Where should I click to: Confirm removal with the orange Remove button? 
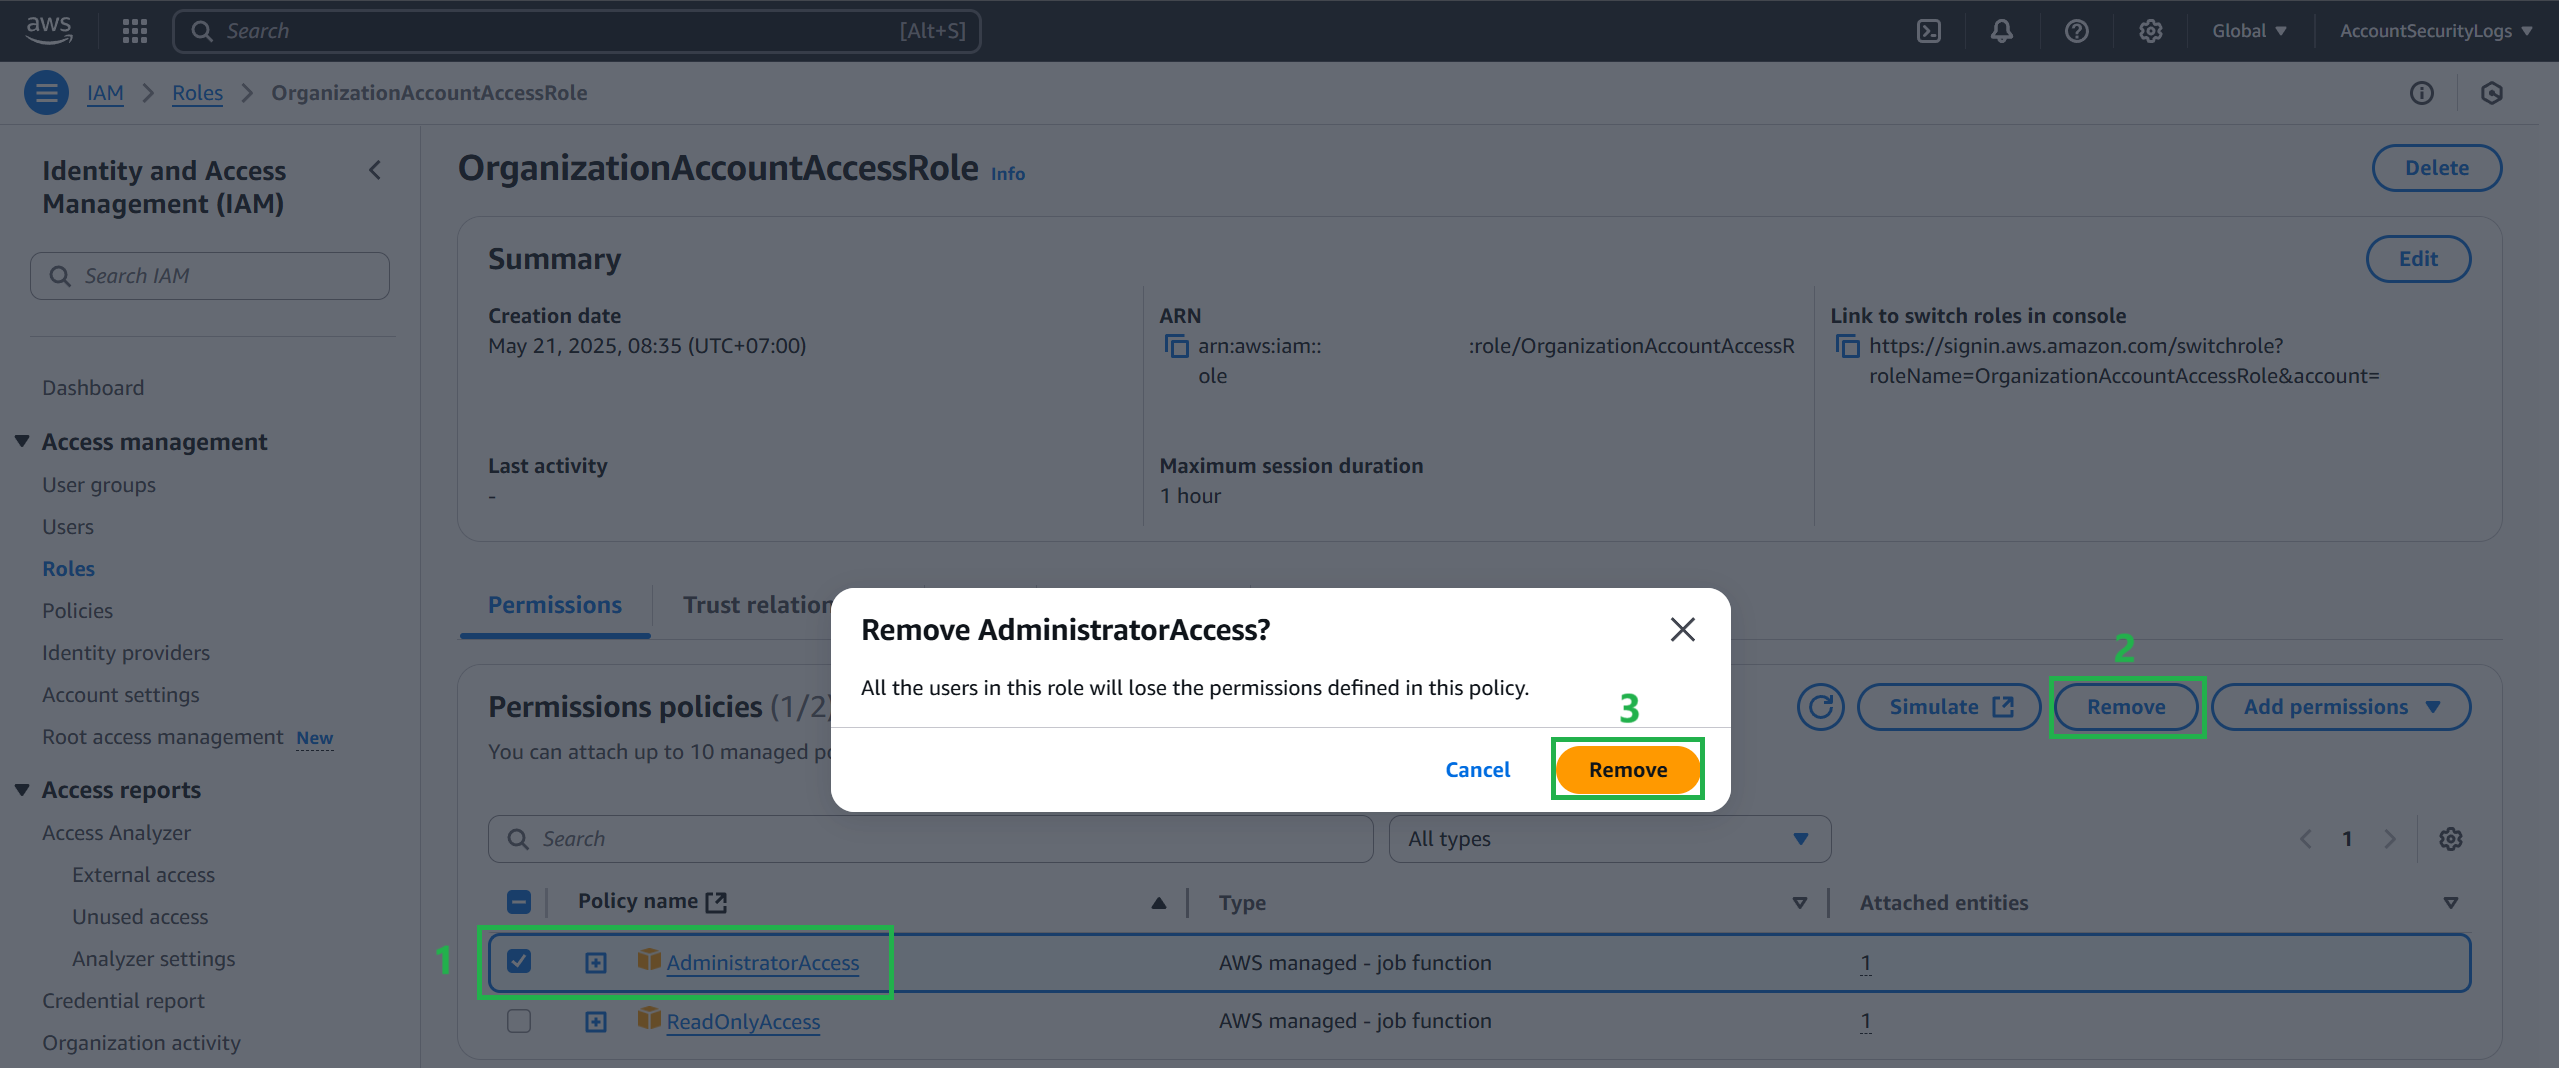coord(1627,770)
